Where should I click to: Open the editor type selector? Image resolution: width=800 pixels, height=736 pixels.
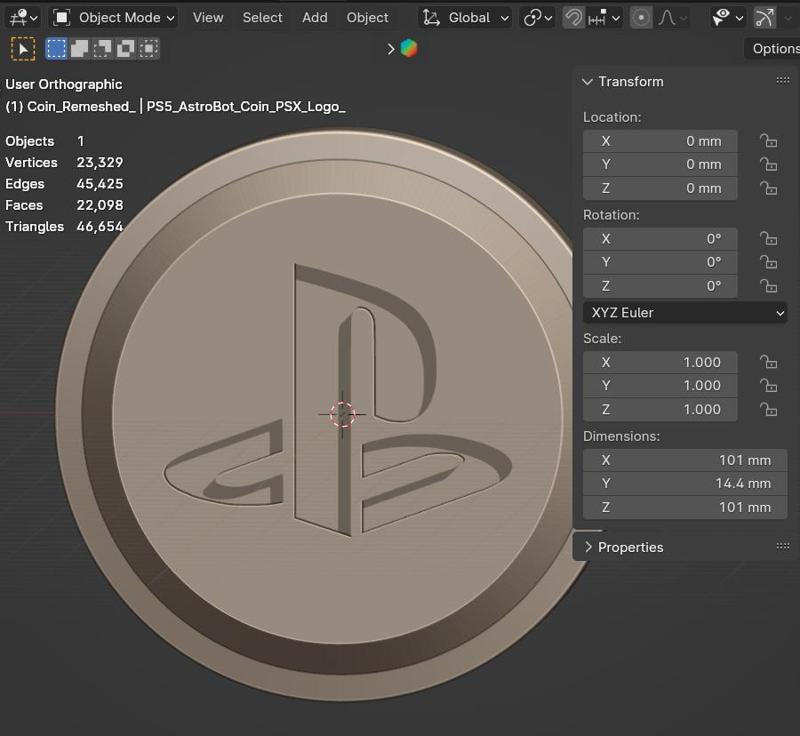tap(23, 18)
